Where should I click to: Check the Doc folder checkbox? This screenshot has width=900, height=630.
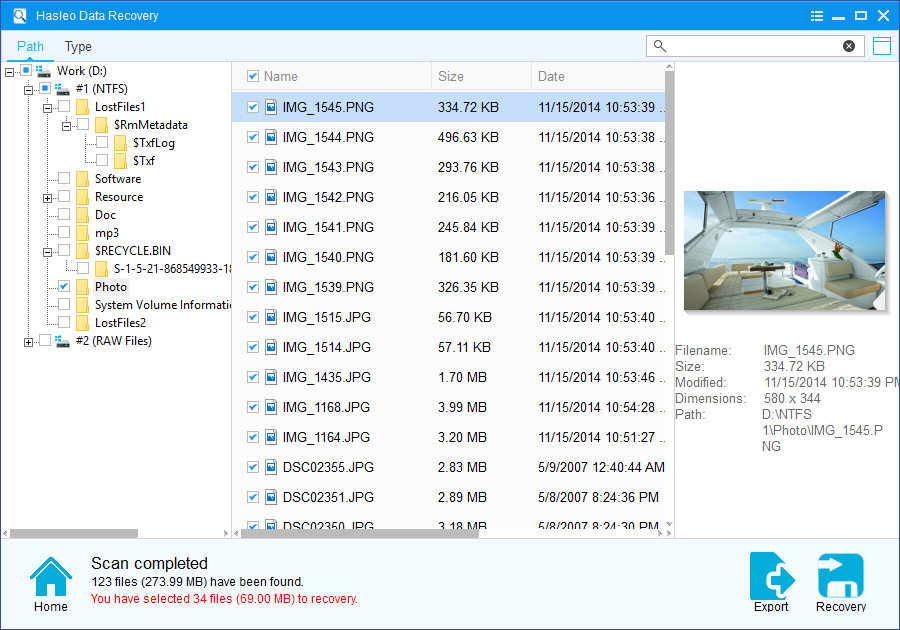(x=64, y=214)
